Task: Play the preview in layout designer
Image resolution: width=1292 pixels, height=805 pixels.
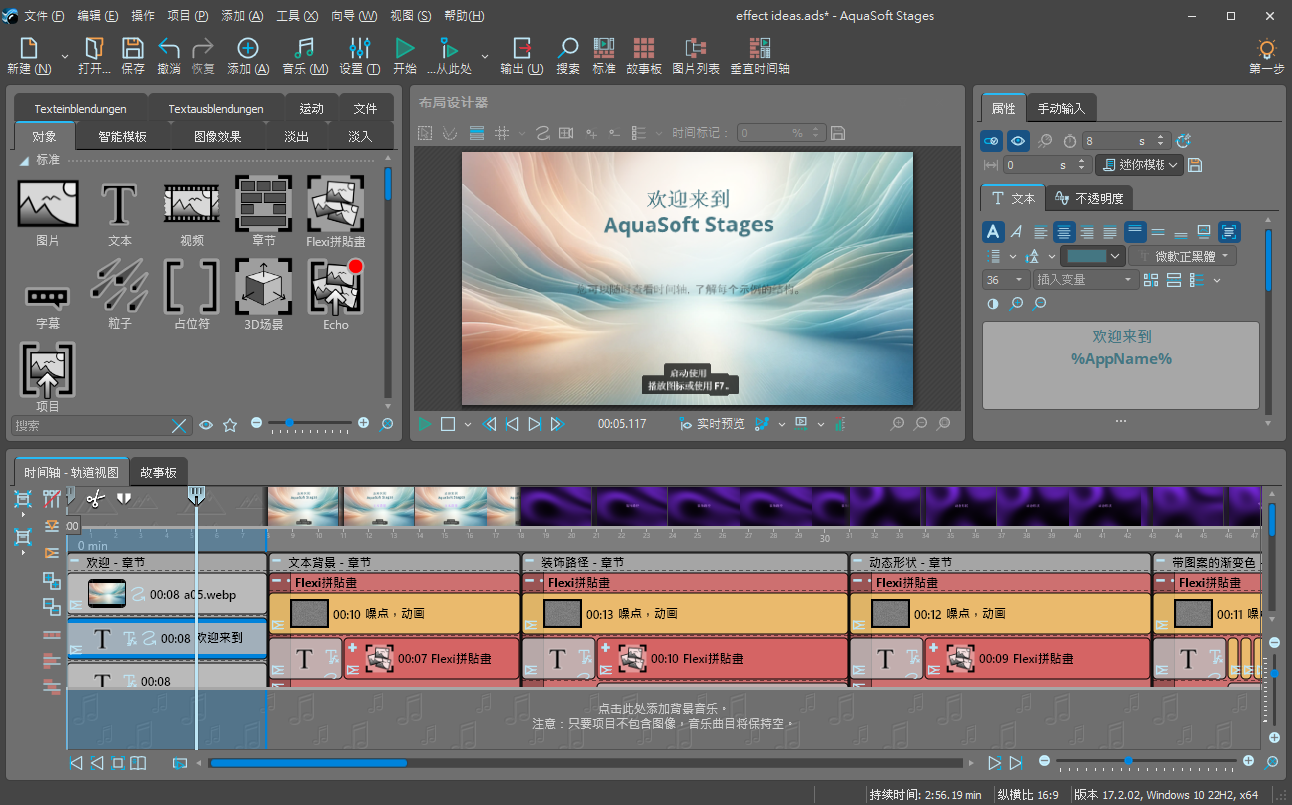Action: (426, 424)
